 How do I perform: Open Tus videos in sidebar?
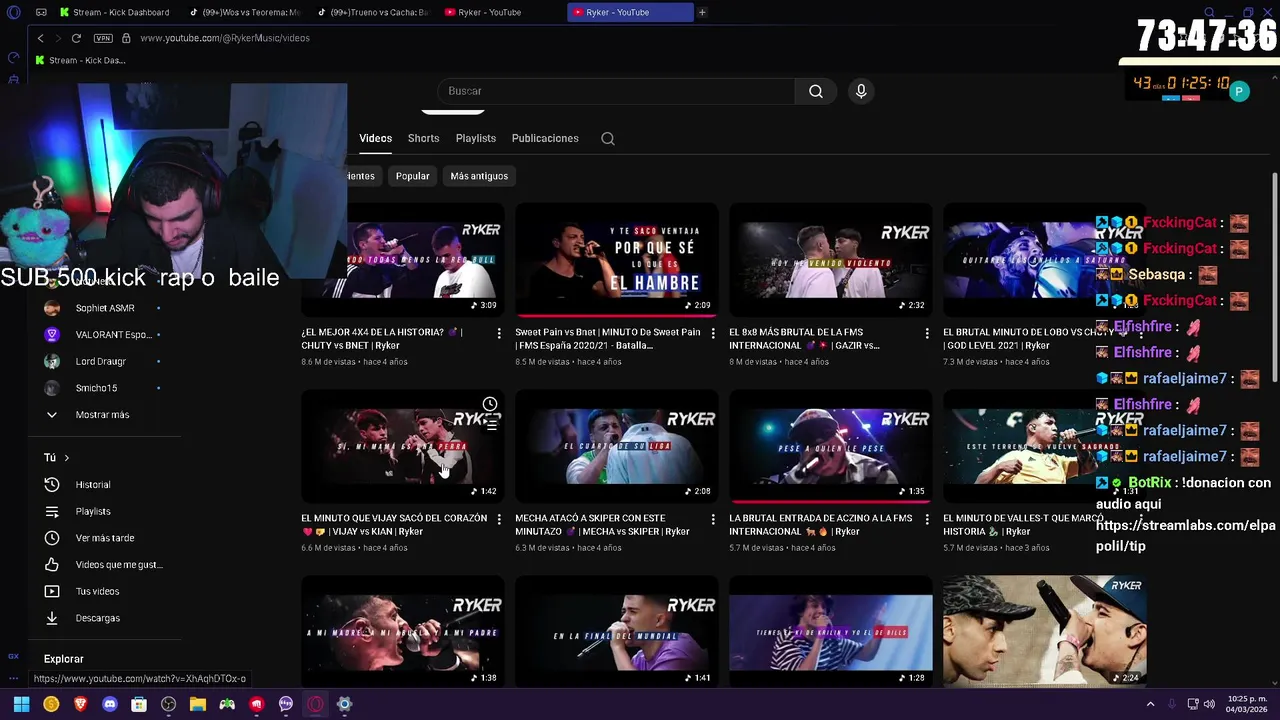95,592
